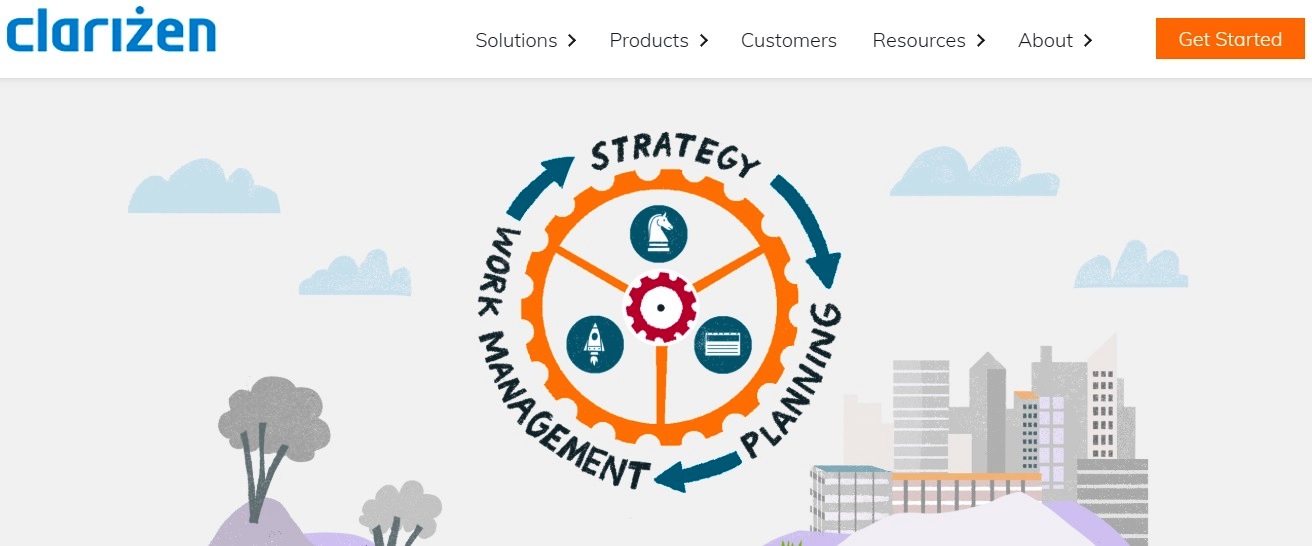This screenshot has height=546, width=1312.
Task: Click the orange Get Started button
Action: [x=1230, y=39]
